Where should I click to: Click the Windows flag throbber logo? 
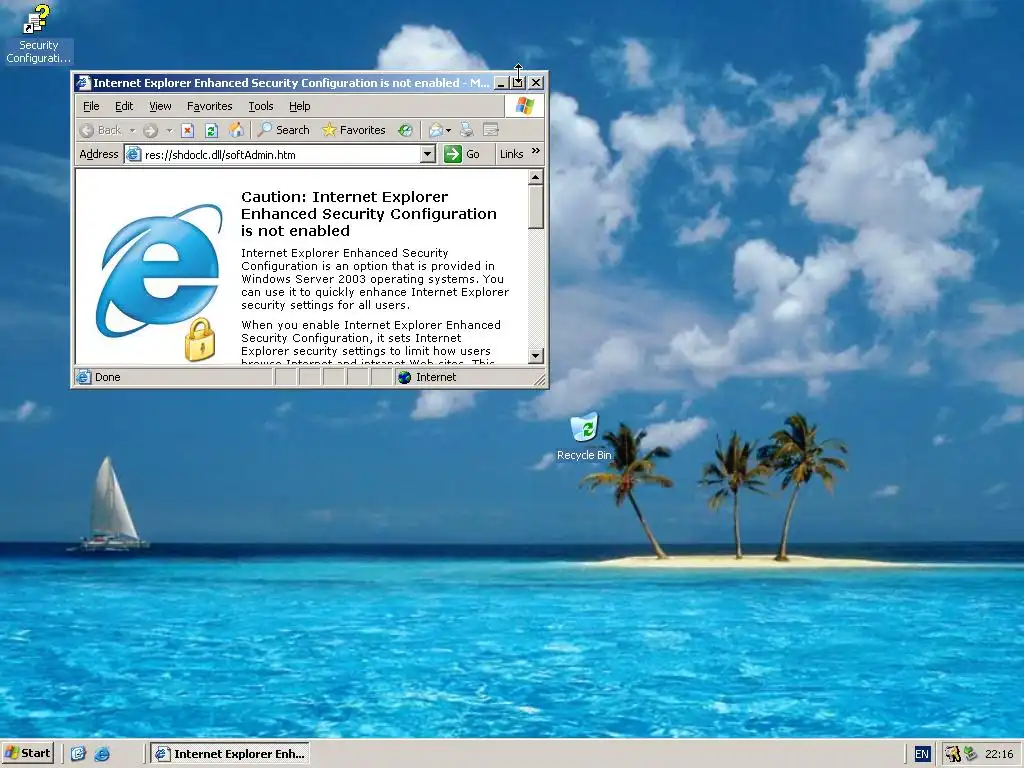524,106
